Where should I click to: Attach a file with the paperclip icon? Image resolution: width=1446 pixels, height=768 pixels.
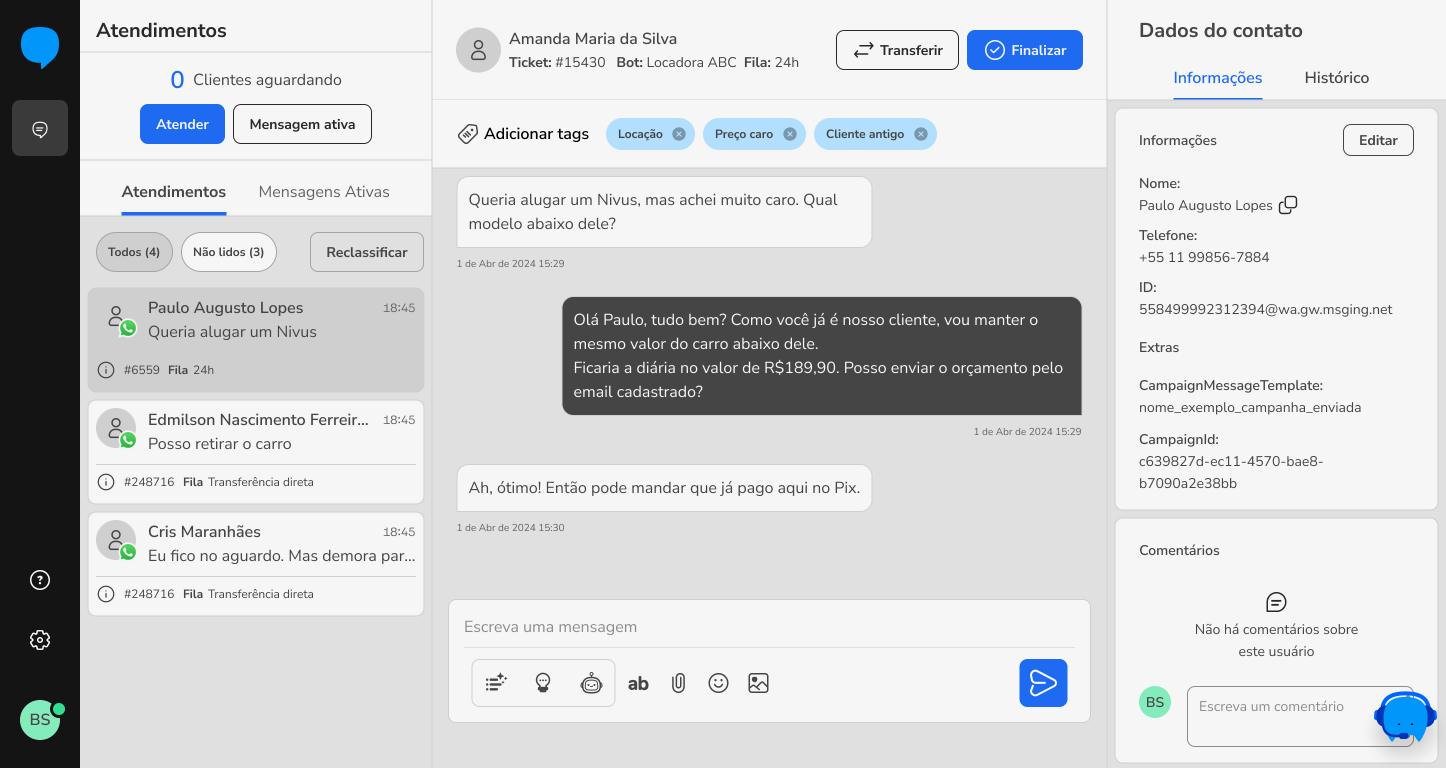(678, 683)
